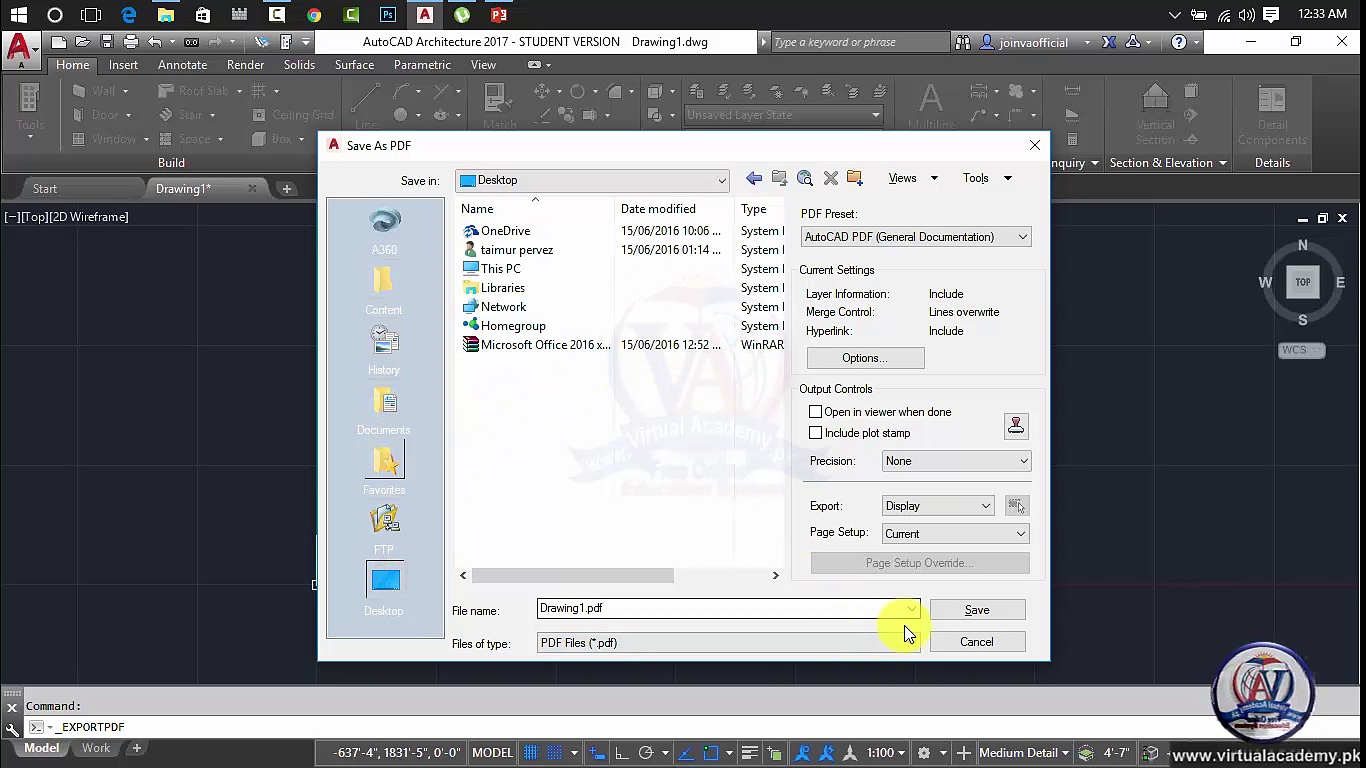Screen dimensions: 1366x768
Task: Sort files by the Name column header
Action: tap(535, 209)
